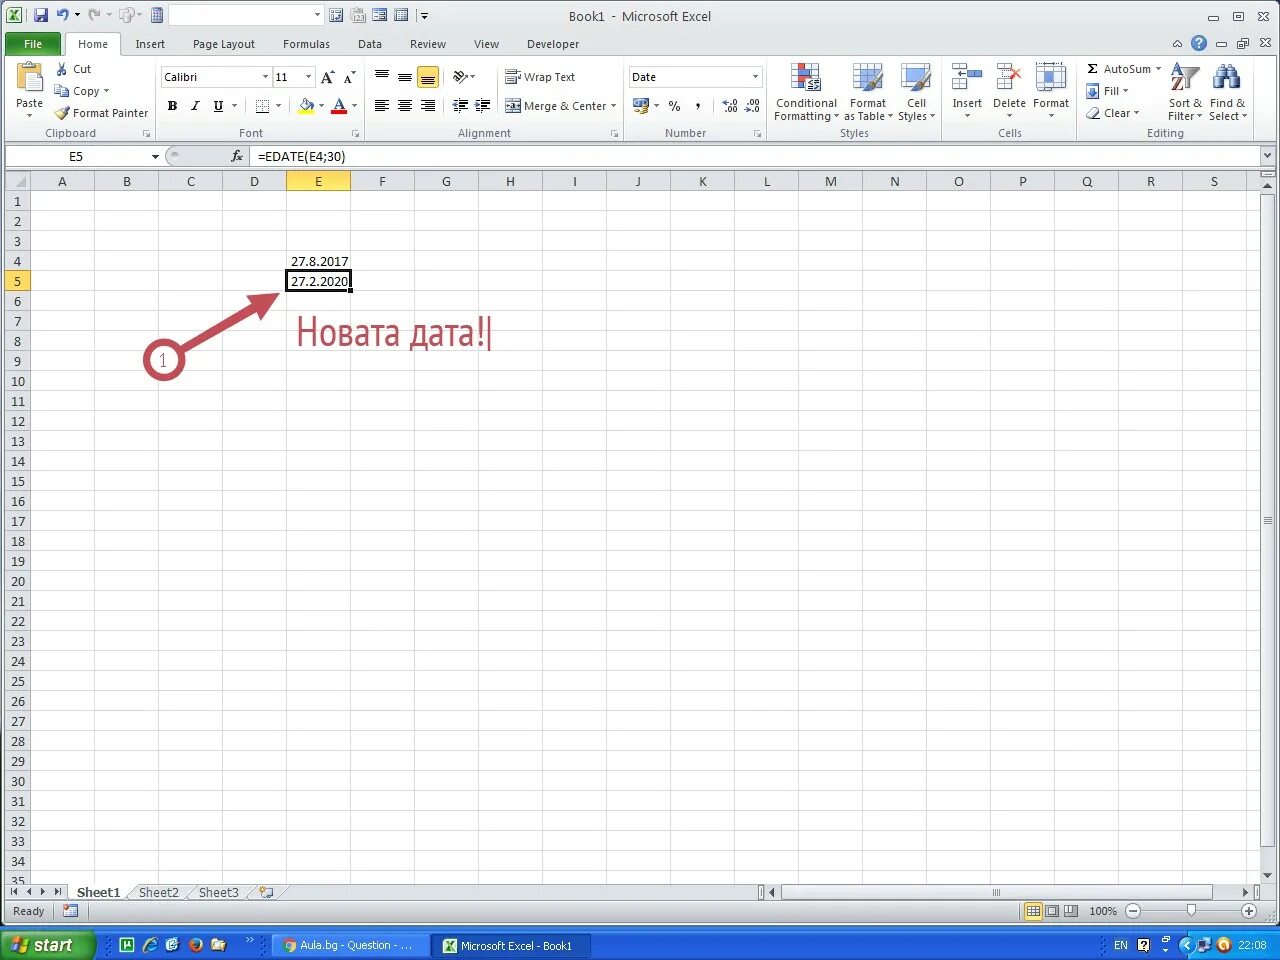Screen dimensions: 1280x960
Task: Switch to the Developer tab
Action: 553,44
